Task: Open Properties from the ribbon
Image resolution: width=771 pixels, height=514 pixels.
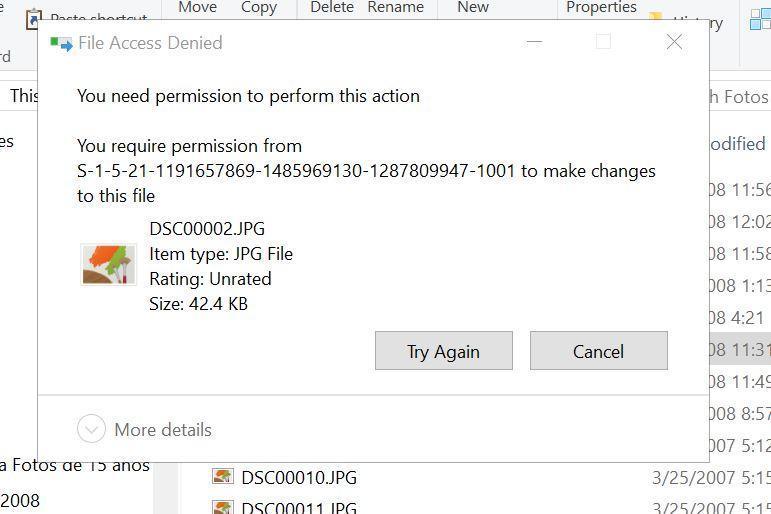Action: click(600, 7)
